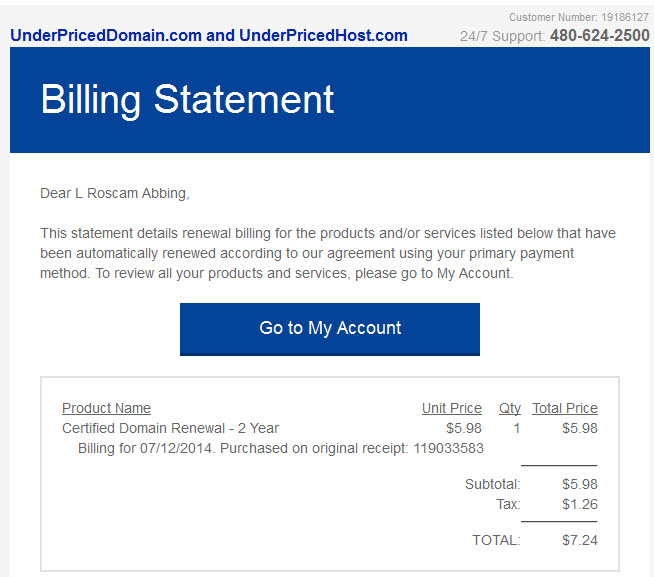
Task: Click the Qty column header
Action: coord(510,408)
